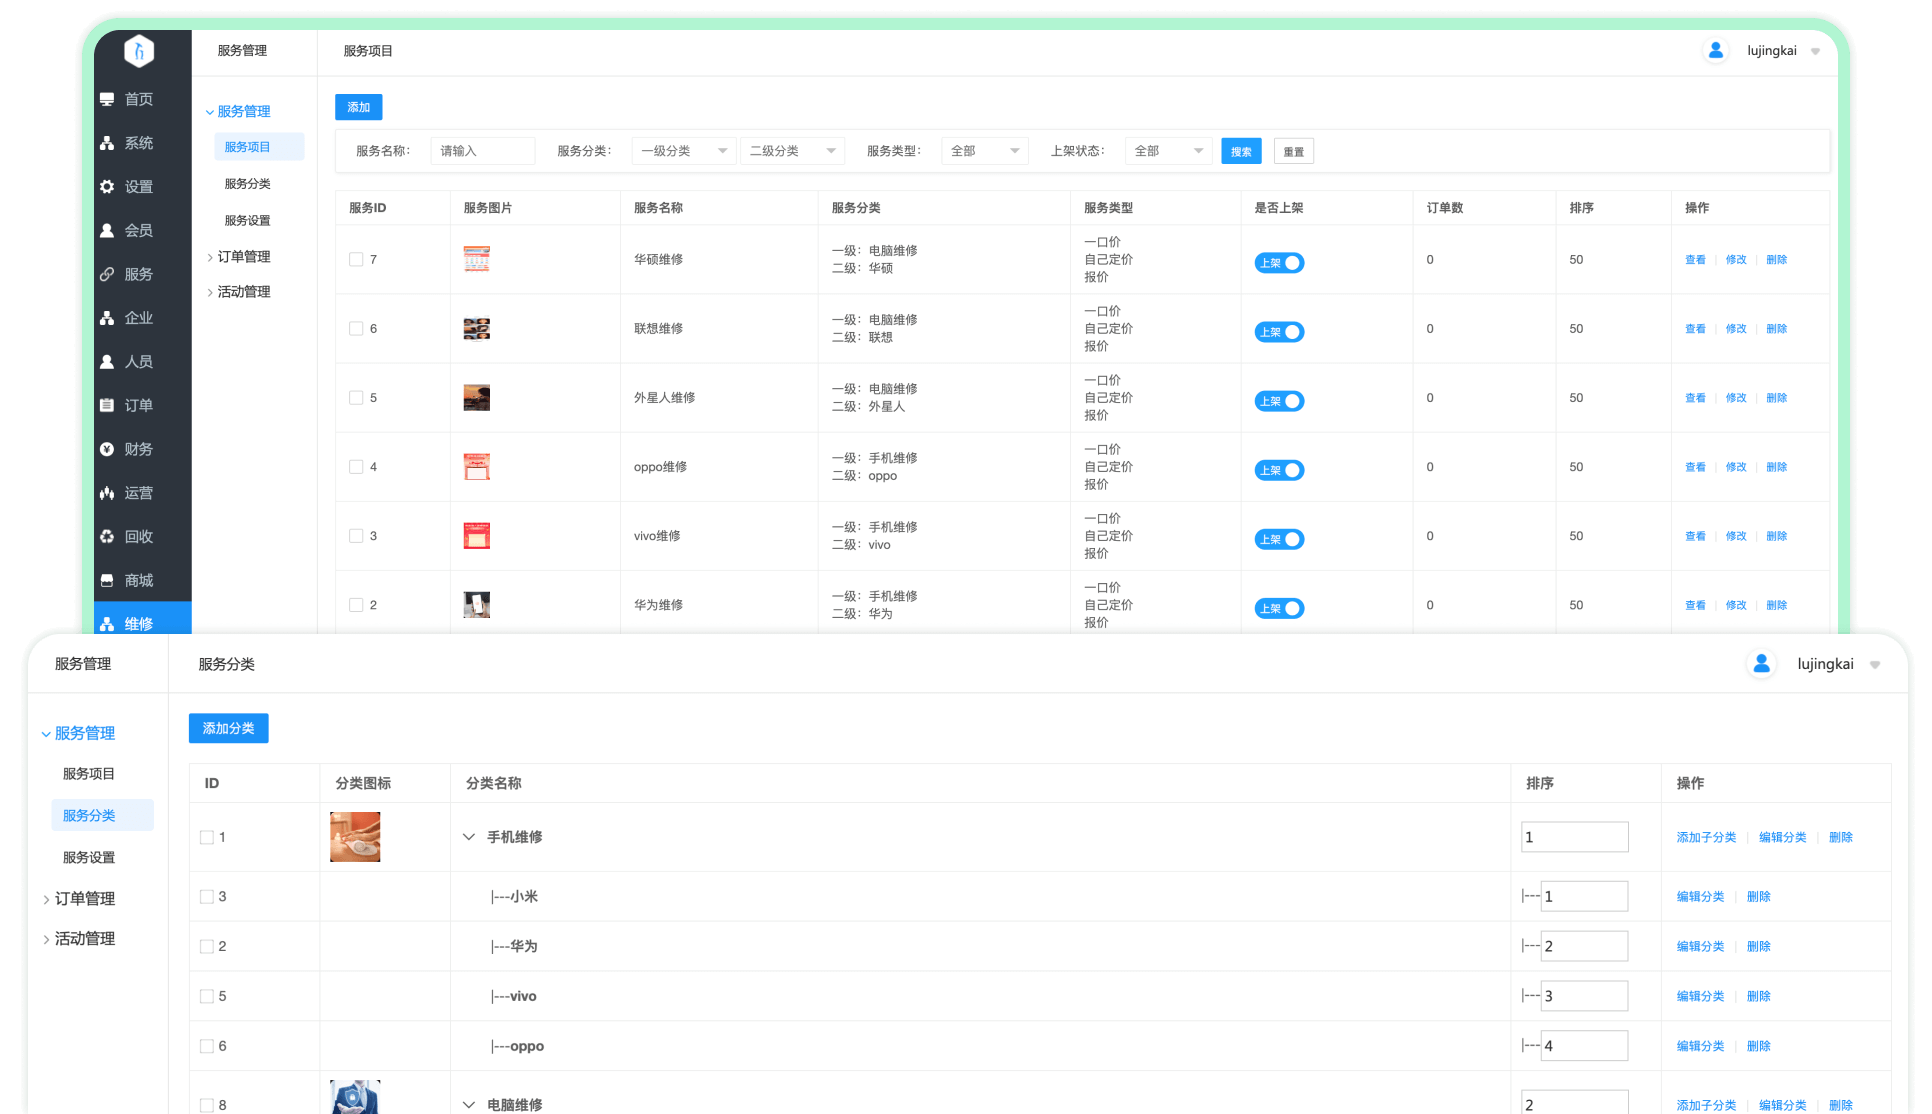The image size is (1932, 1114).
Task: Select the 会员 member person icon
Action: tap(107, 230)
